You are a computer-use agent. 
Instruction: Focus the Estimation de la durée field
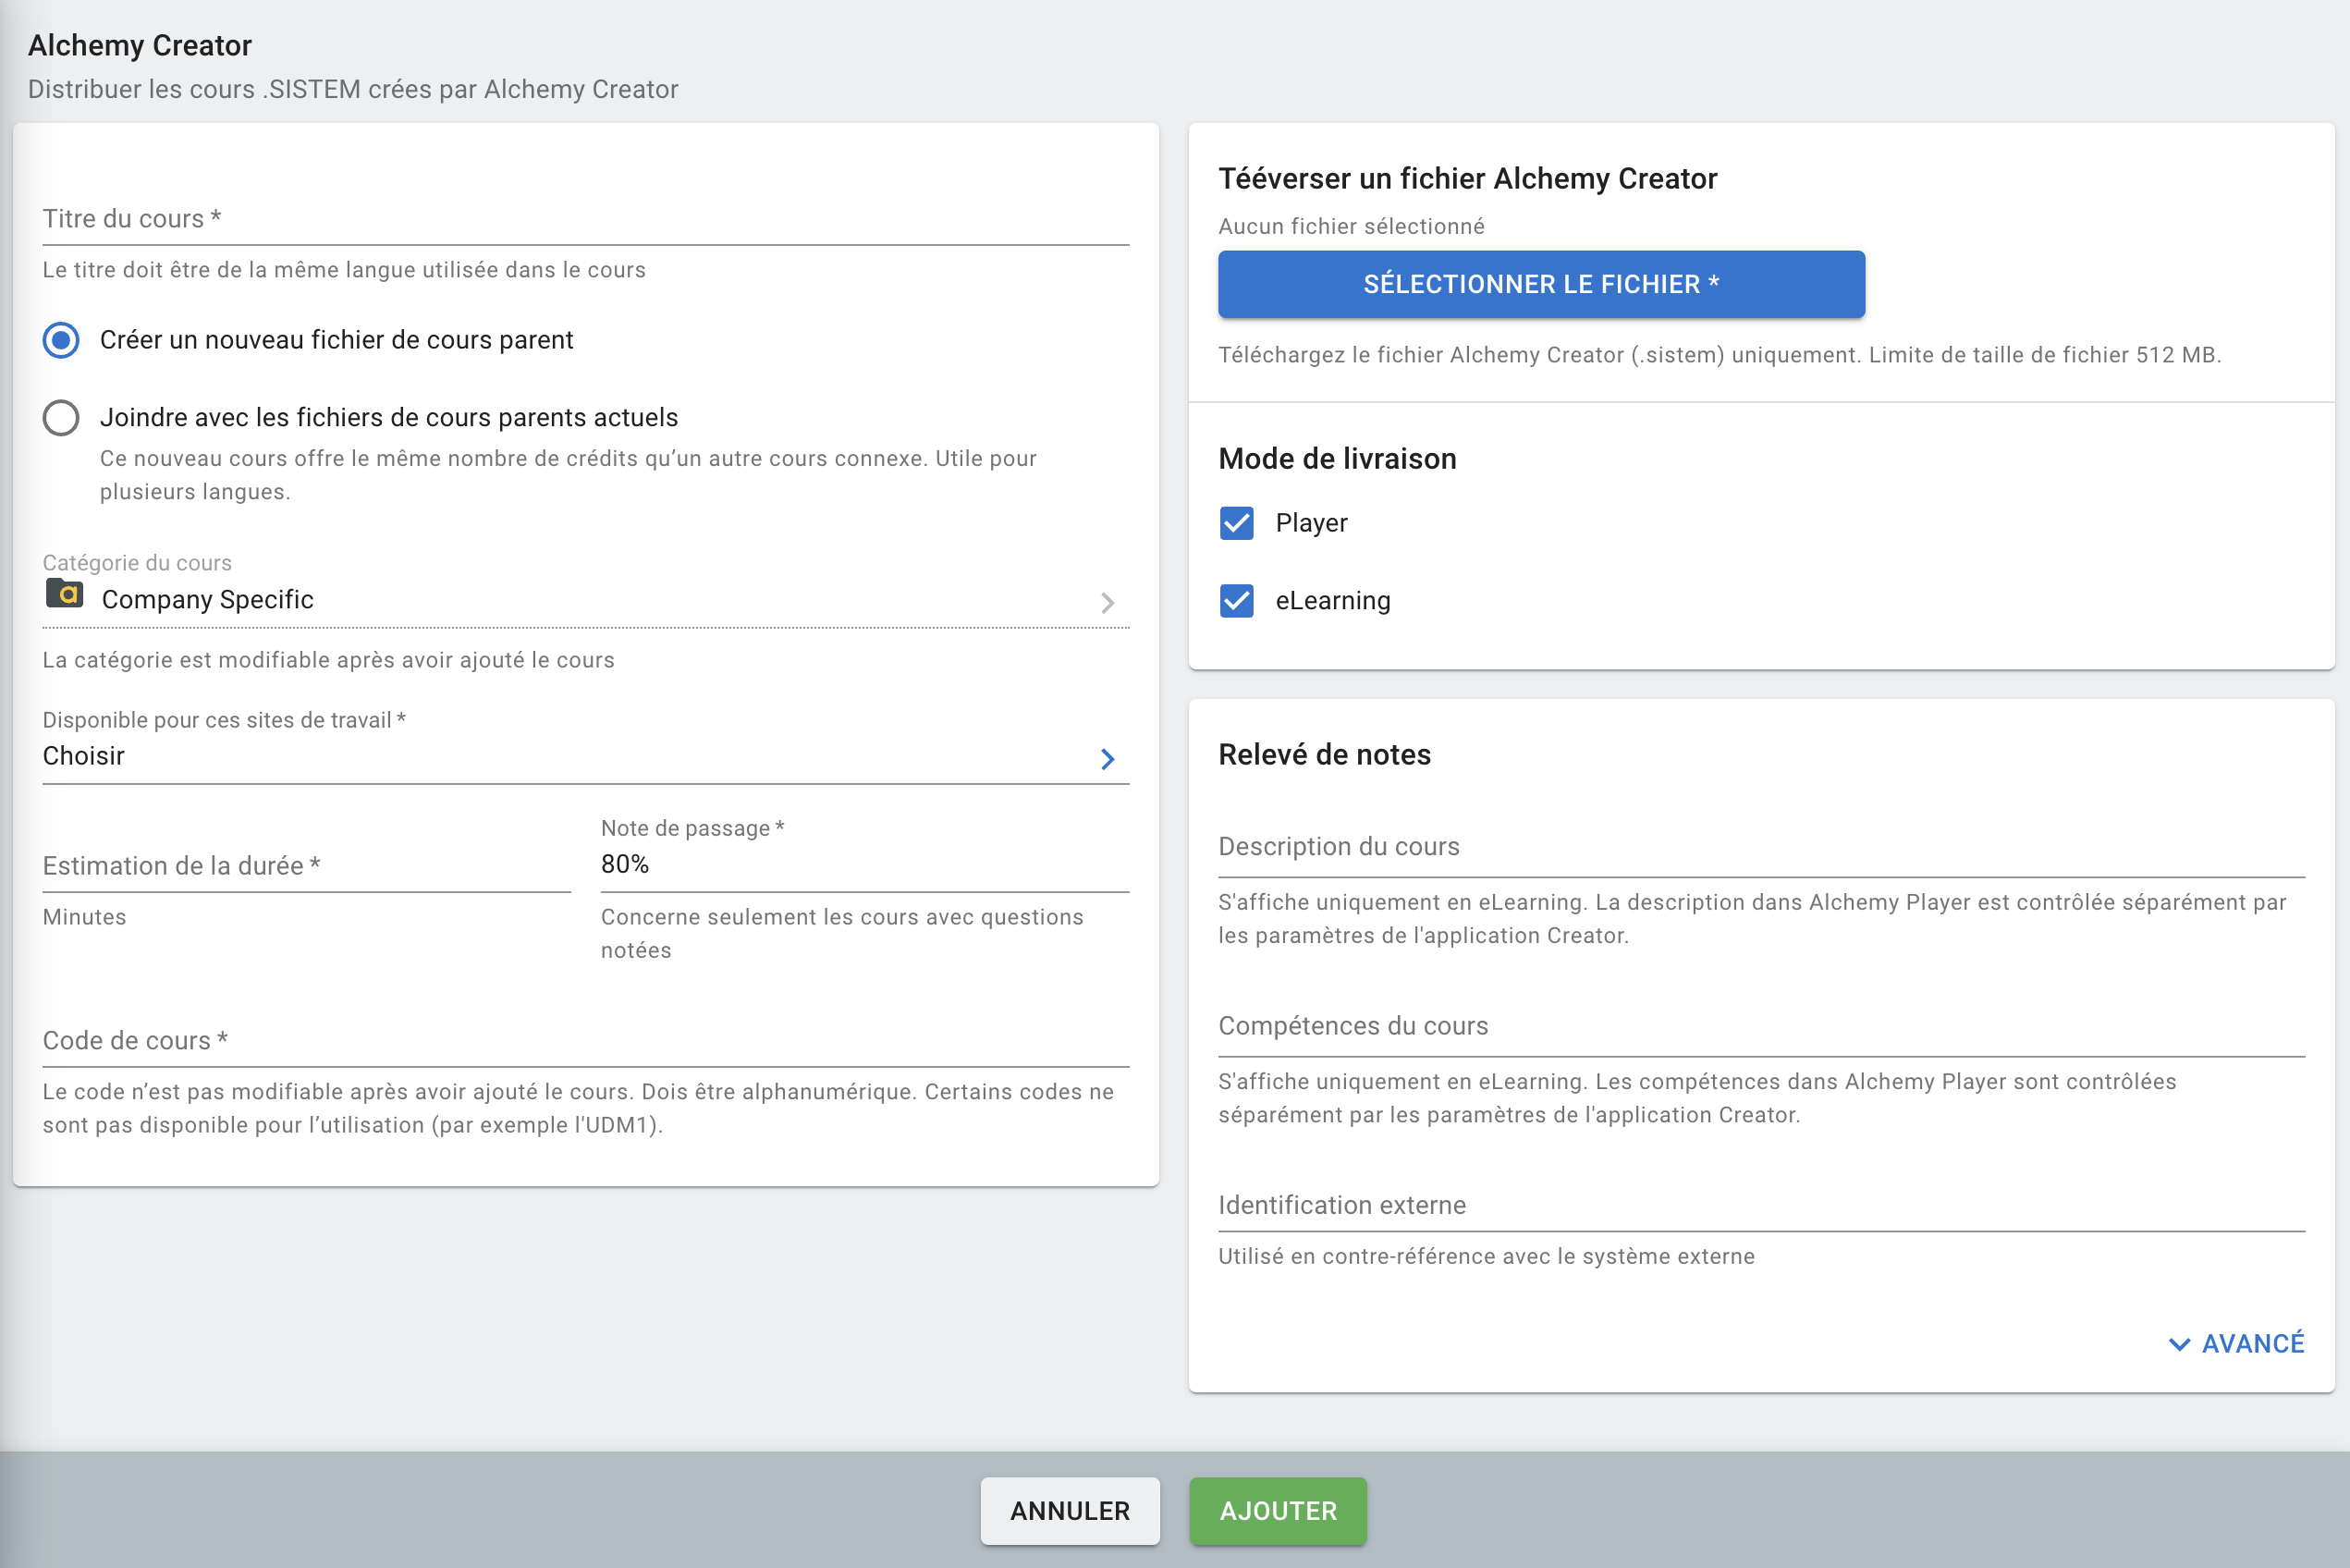pos(307,866)
